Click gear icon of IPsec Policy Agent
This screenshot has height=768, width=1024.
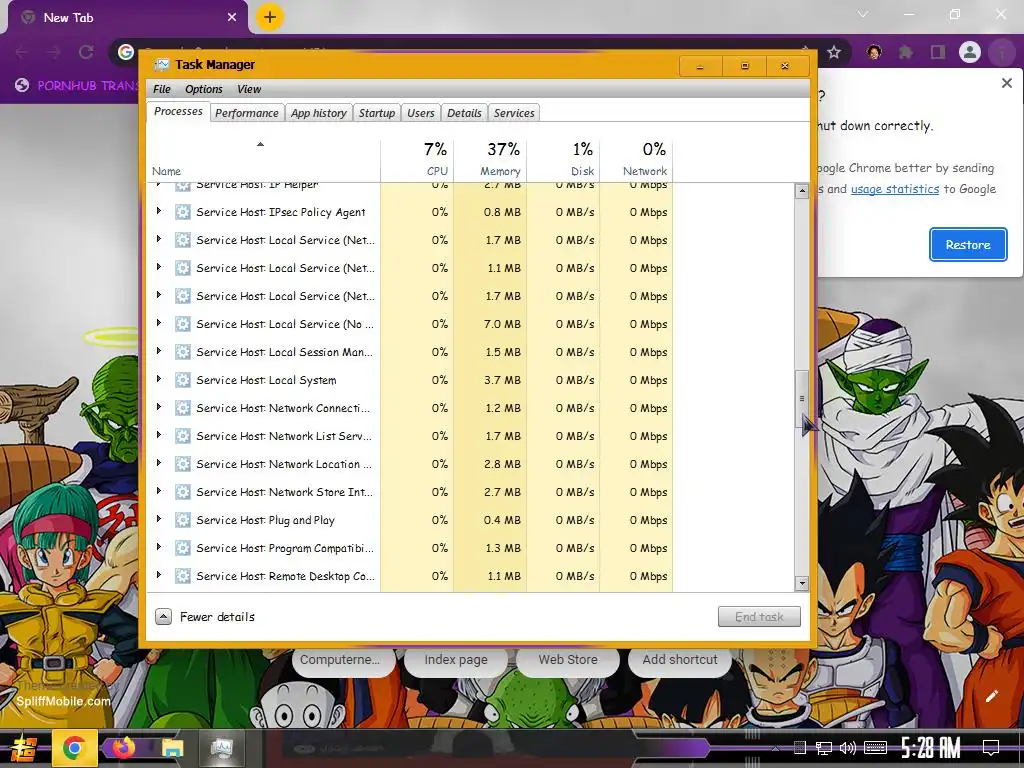click(x=183, y=212)
